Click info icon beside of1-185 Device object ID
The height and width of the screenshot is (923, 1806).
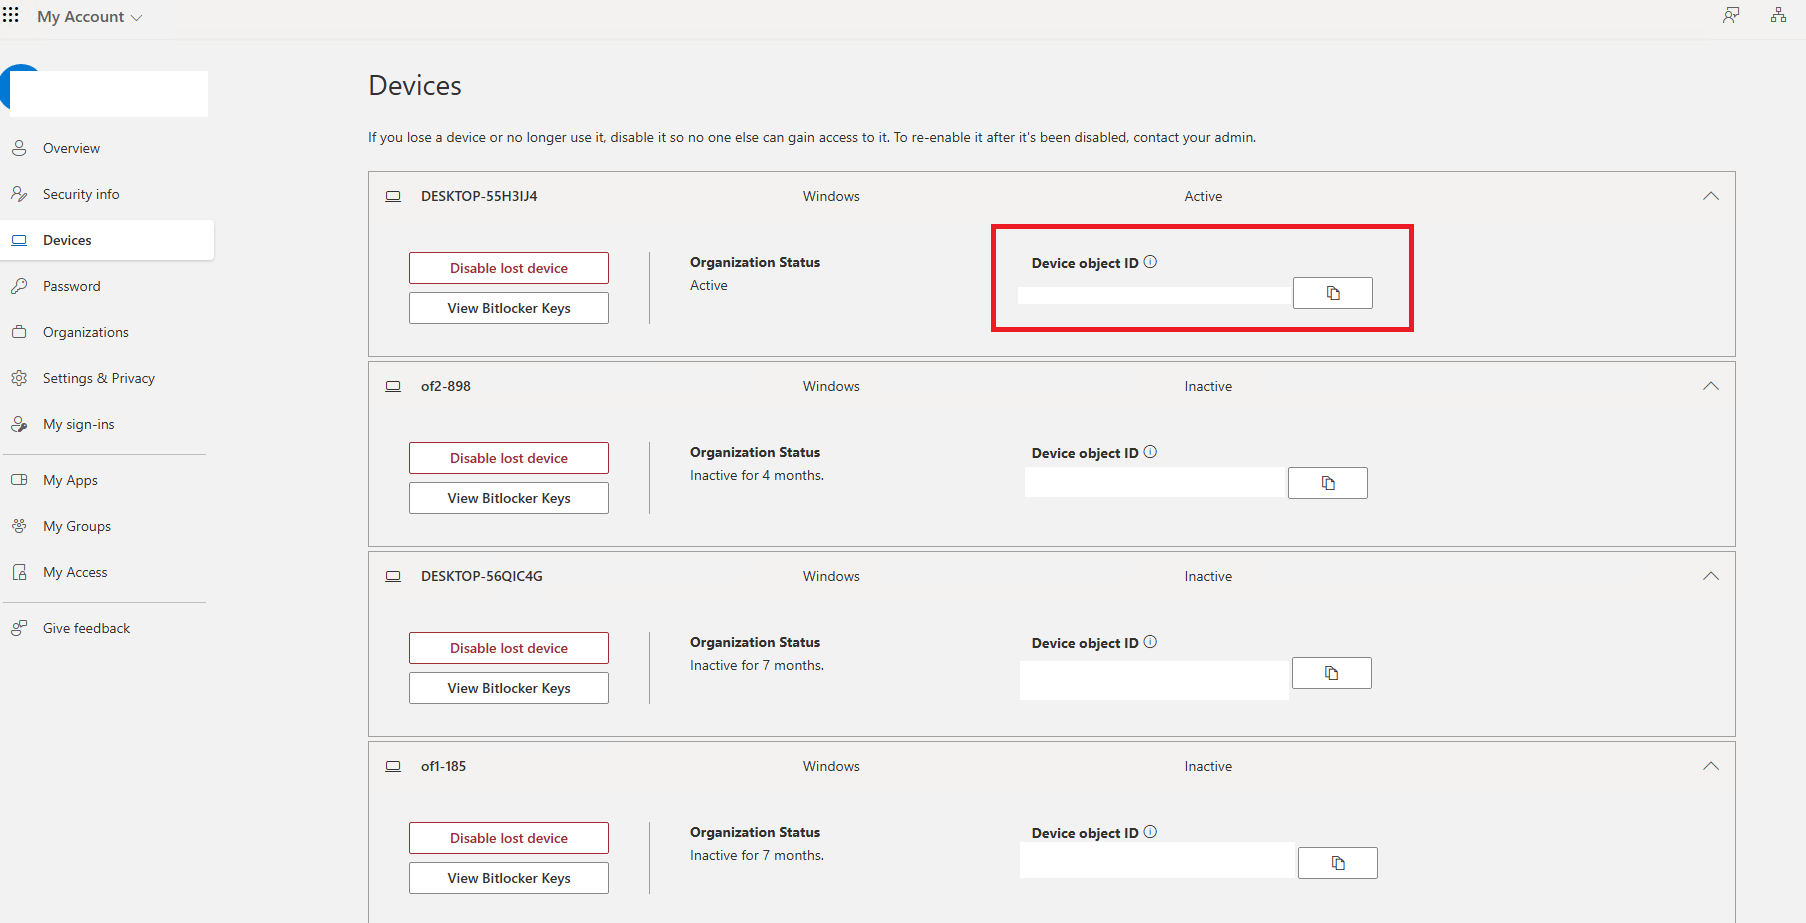pos(1150,832)
